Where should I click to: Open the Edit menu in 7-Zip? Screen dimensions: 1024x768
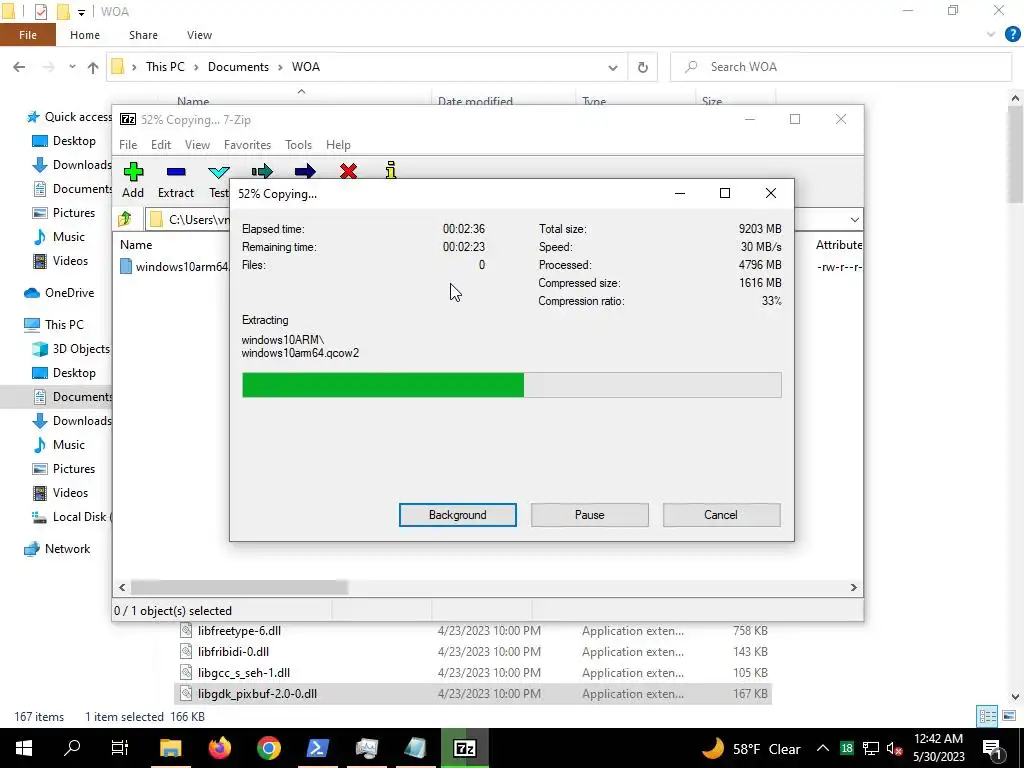pos(161,144)
